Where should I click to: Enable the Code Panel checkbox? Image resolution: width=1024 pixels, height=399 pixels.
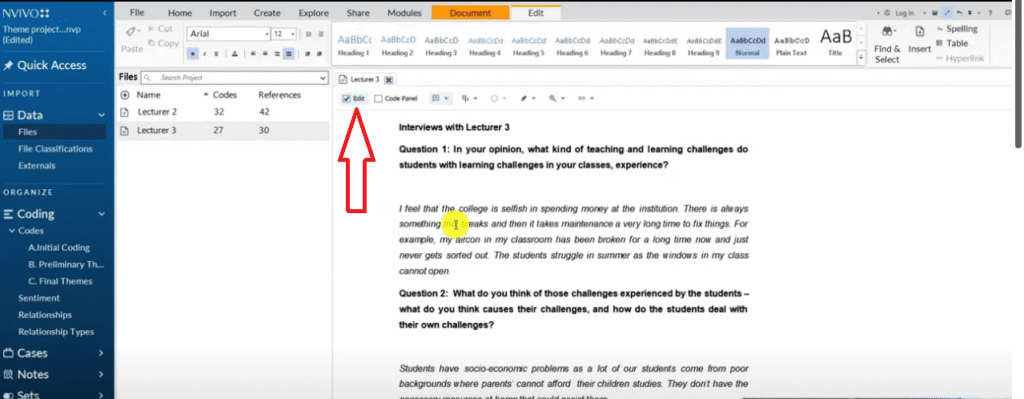click(379, 99)
